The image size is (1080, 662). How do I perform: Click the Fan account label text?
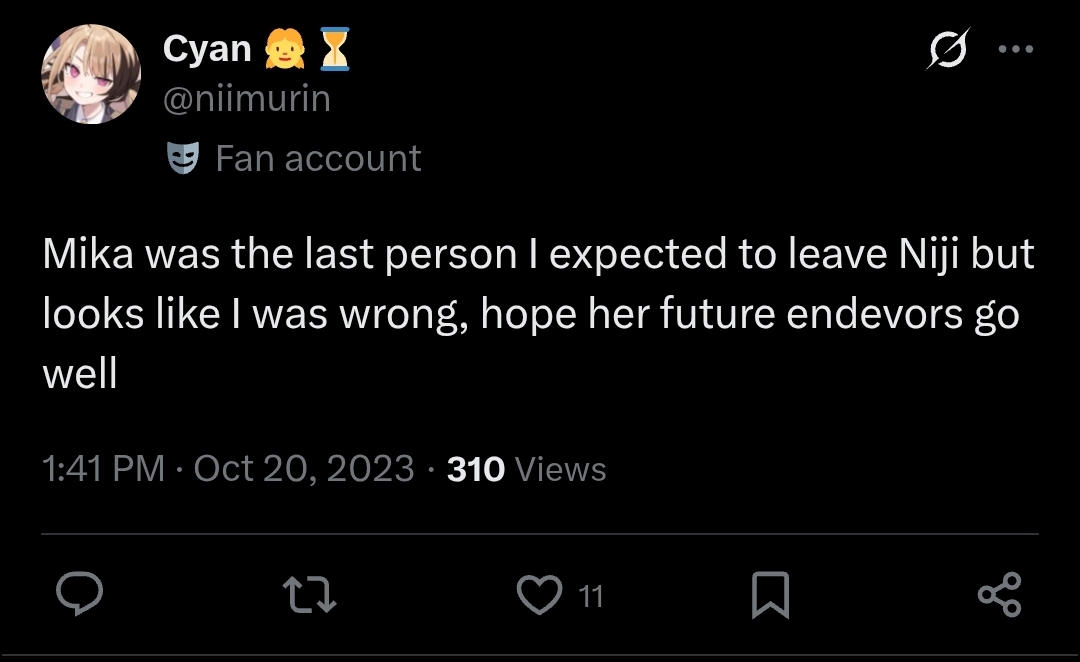pos(318,158)
